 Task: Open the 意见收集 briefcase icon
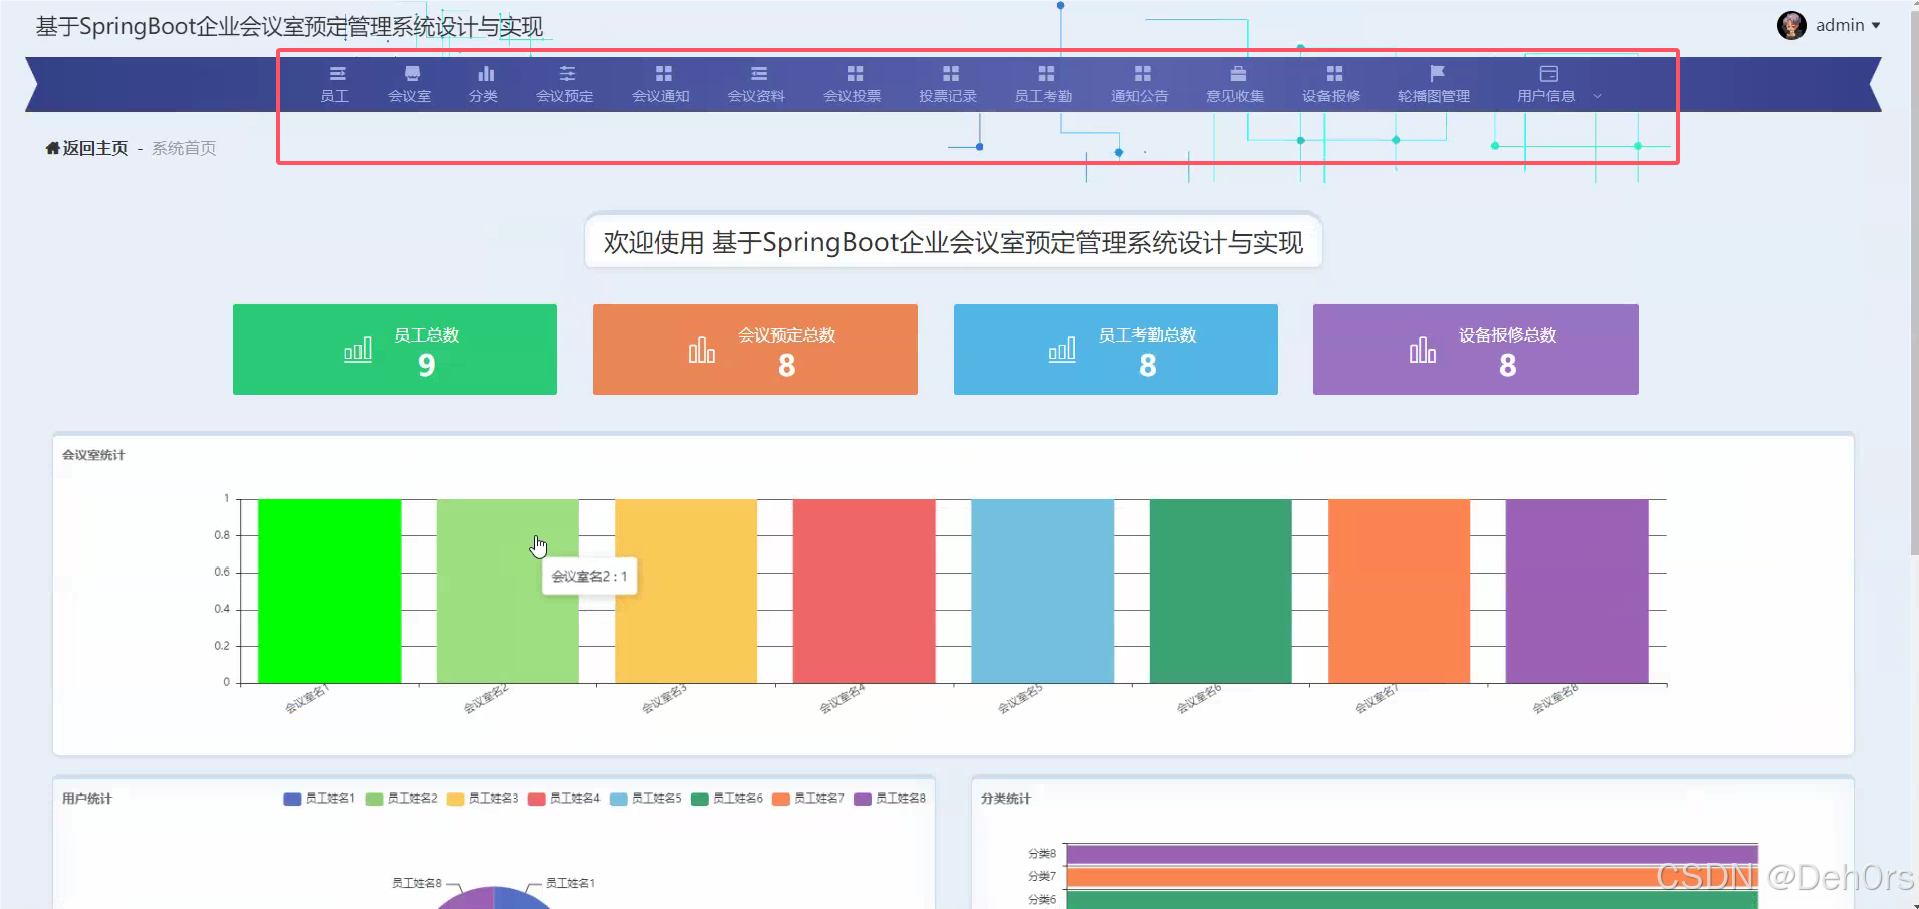point(1237,73)
